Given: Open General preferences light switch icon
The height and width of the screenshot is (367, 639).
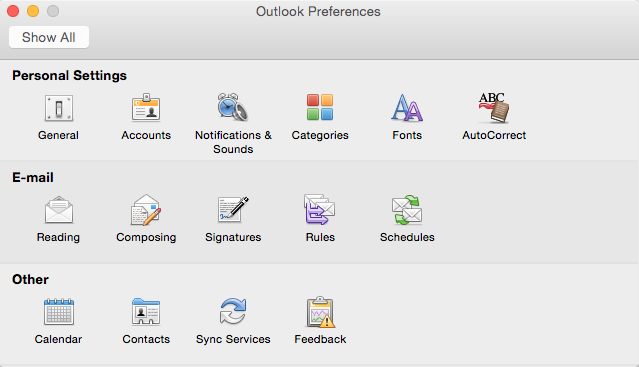Looking at the screenshot, I should click(59, 108).
